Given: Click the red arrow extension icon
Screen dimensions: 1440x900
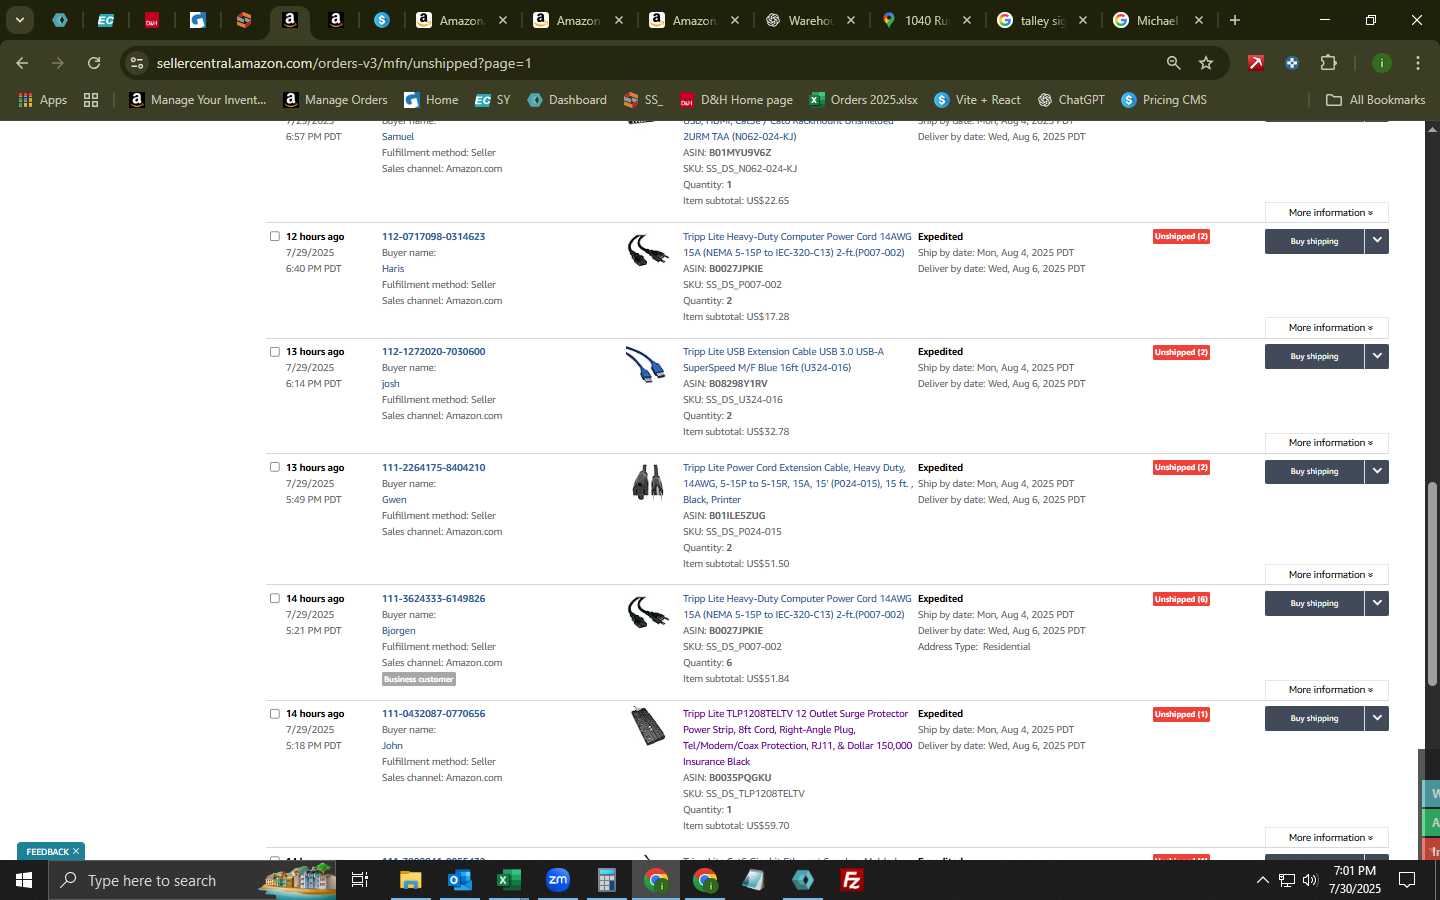Looking at the screenshot, I should (1255, 63).
